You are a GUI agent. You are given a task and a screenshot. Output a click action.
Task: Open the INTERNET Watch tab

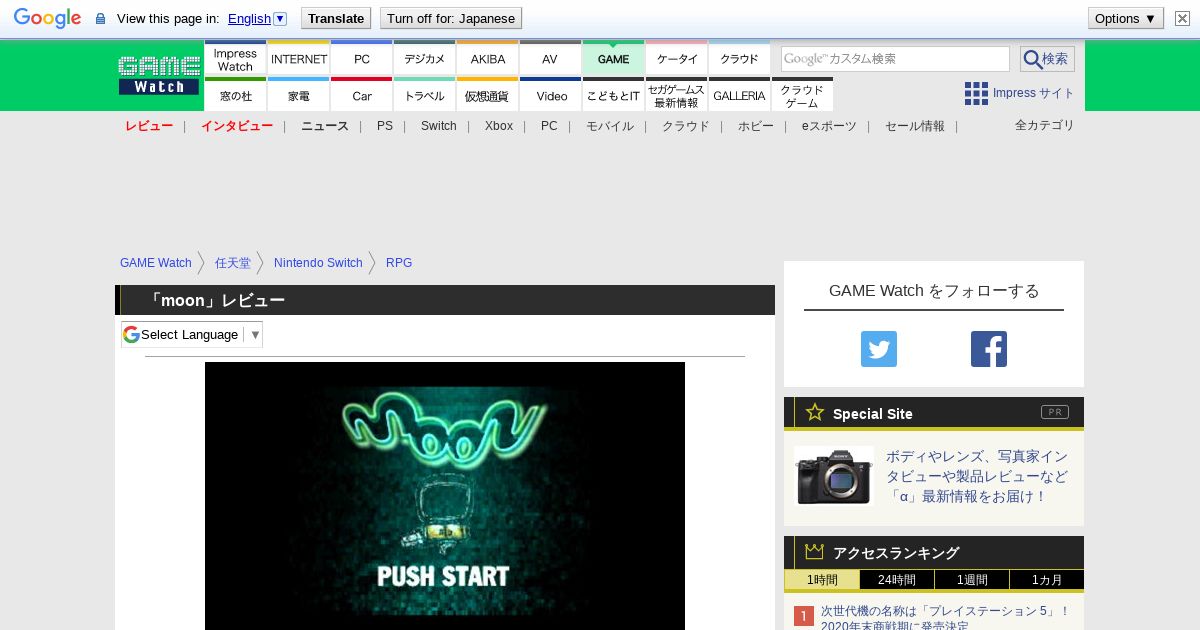coord(298,58)
